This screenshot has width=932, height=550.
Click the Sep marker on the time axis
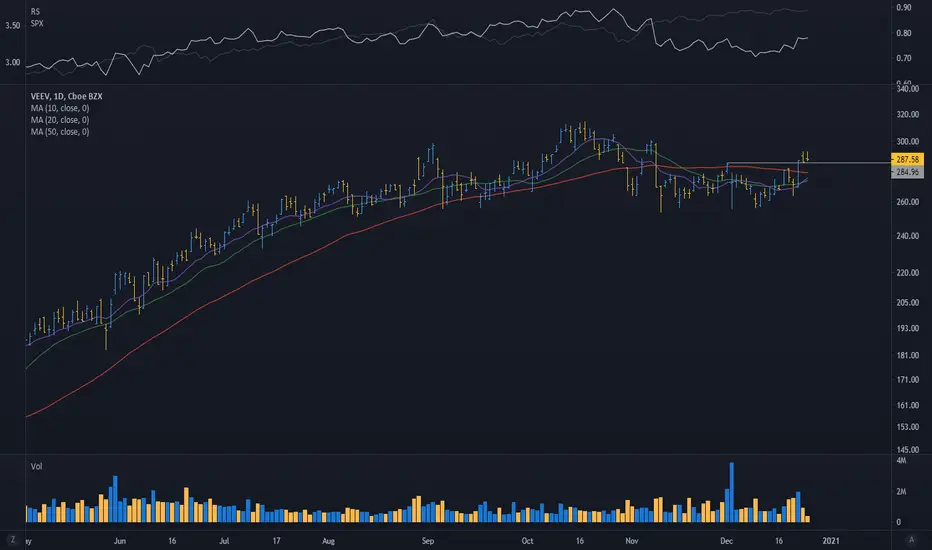point(428,541)
